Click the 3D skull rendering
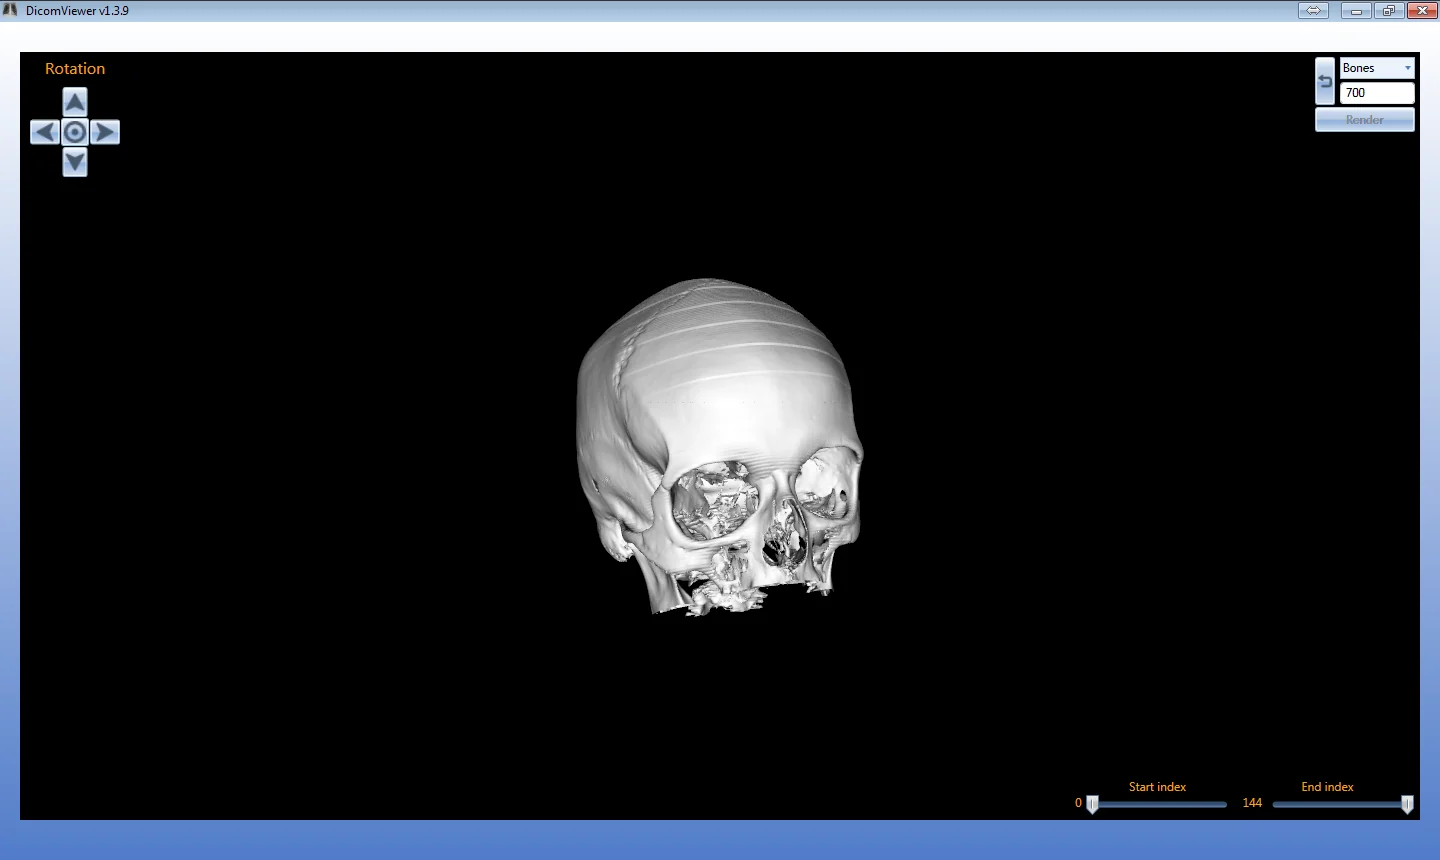The width and height of the screenshot is (1440, 860). pyautogui.click(x=719, y=446)
